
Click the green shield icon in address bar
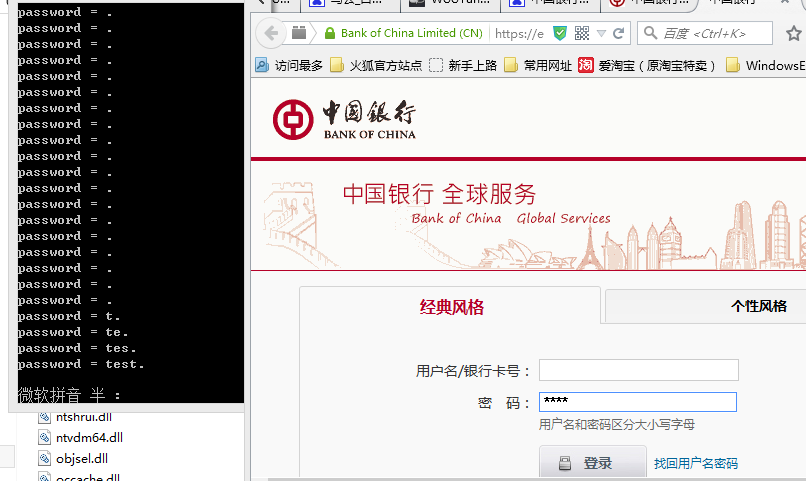point(560,33)
